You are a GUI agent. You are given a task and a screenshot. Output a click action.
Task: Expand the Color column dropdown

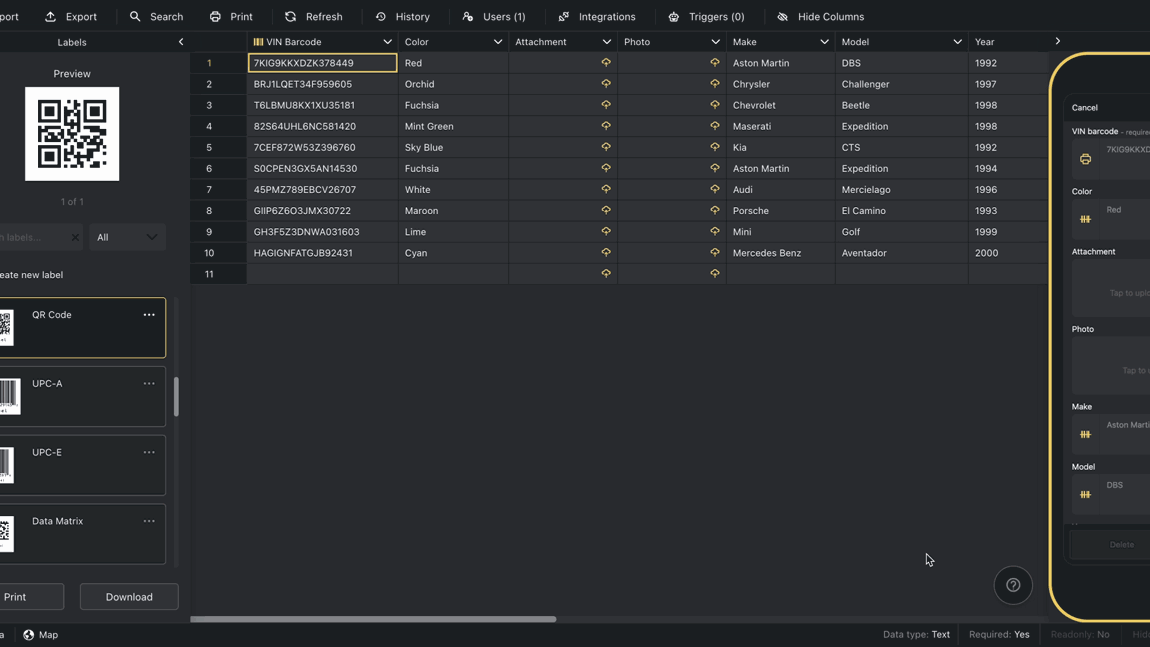497,42
